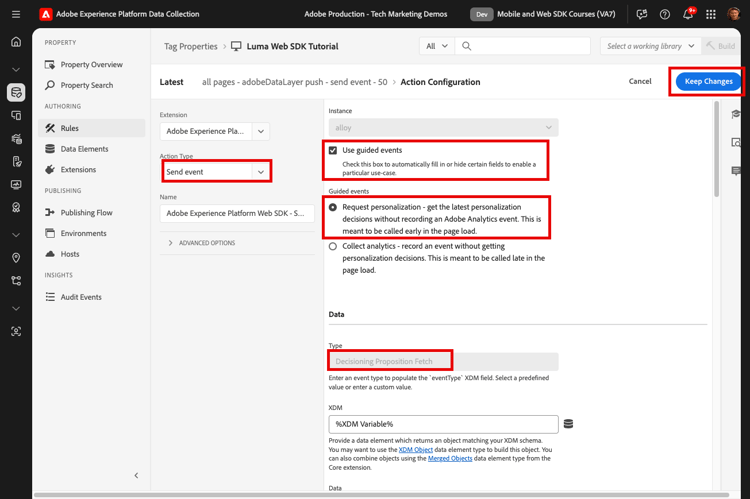Click the XDM data element picker icon

point(568,424)
